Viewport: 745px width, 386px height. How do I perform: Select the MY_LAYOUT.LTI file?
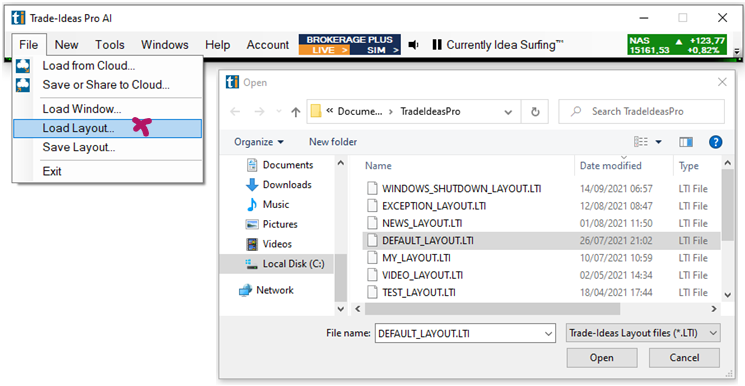coord(416,258)
